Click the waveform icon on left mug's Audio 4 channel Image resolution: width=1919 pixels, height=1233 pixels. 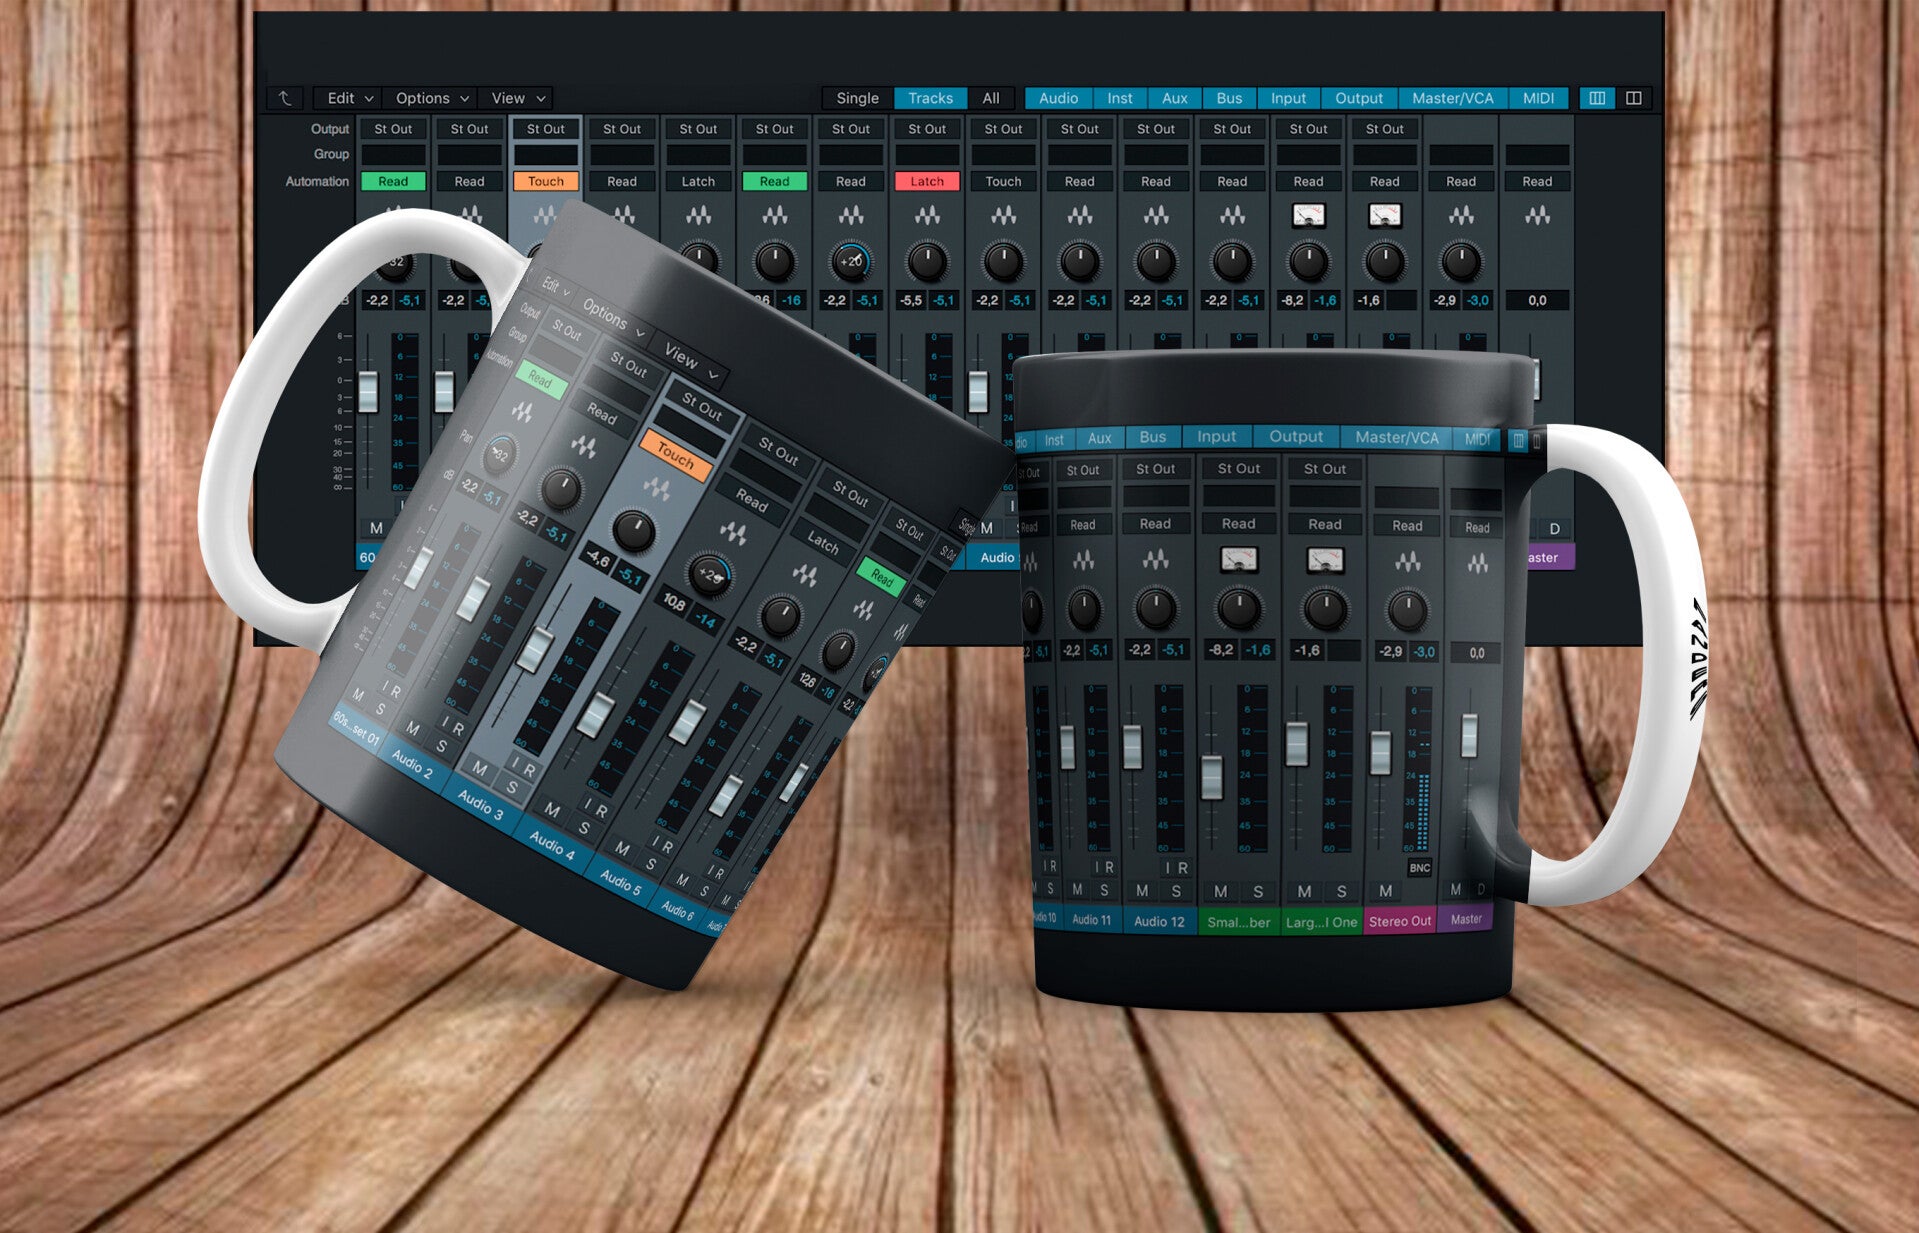(733, 533)
